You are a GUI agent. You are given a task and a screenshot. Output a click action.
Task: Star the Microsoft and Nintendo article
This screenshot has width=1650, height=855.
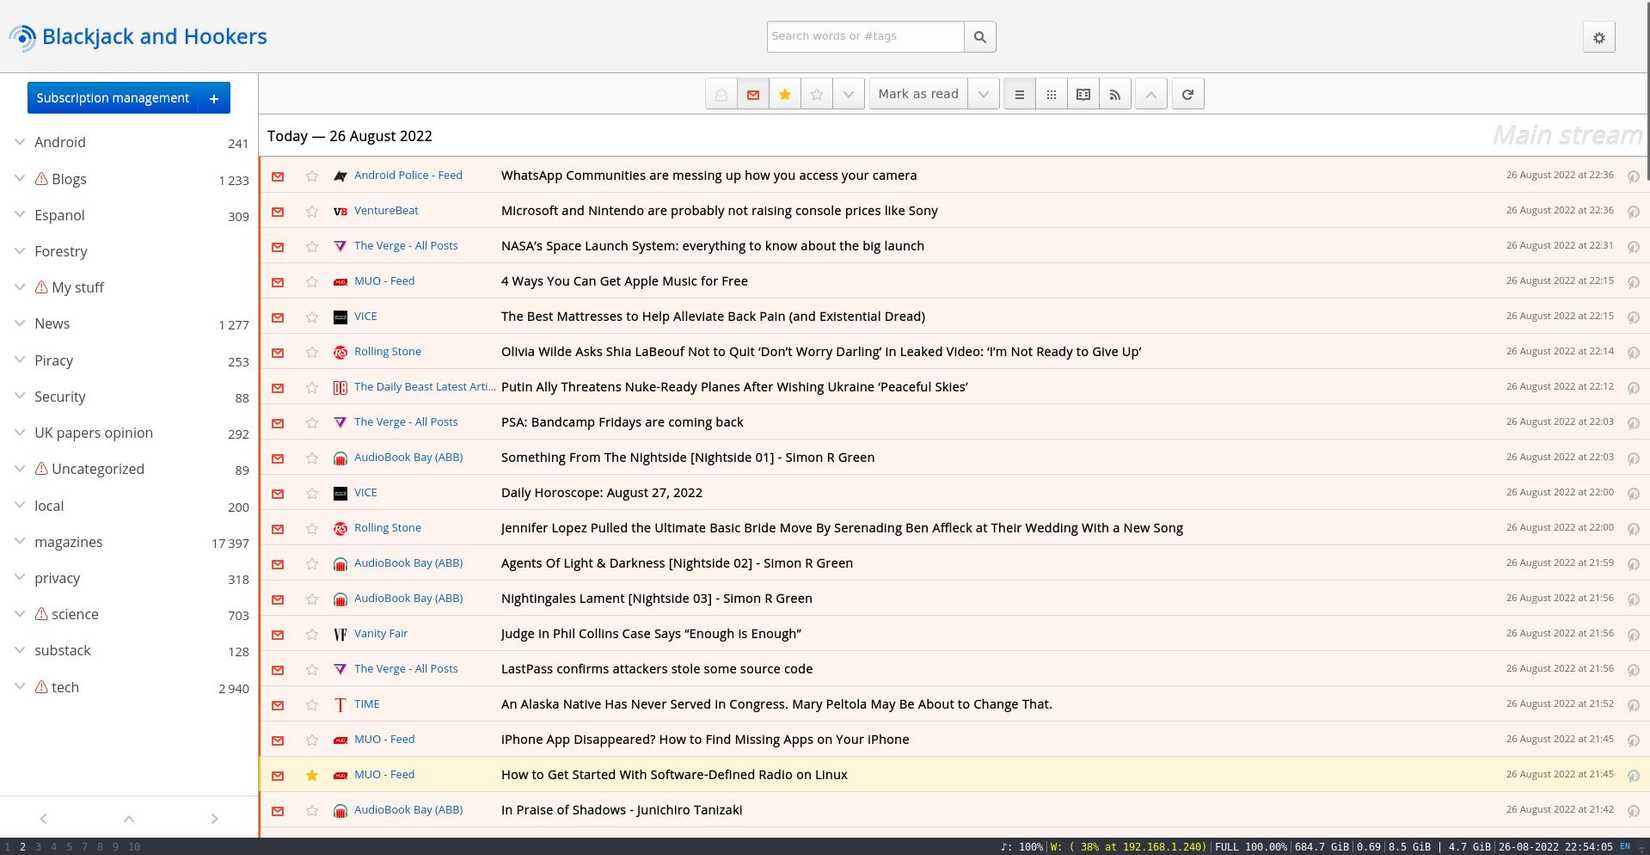312,211
